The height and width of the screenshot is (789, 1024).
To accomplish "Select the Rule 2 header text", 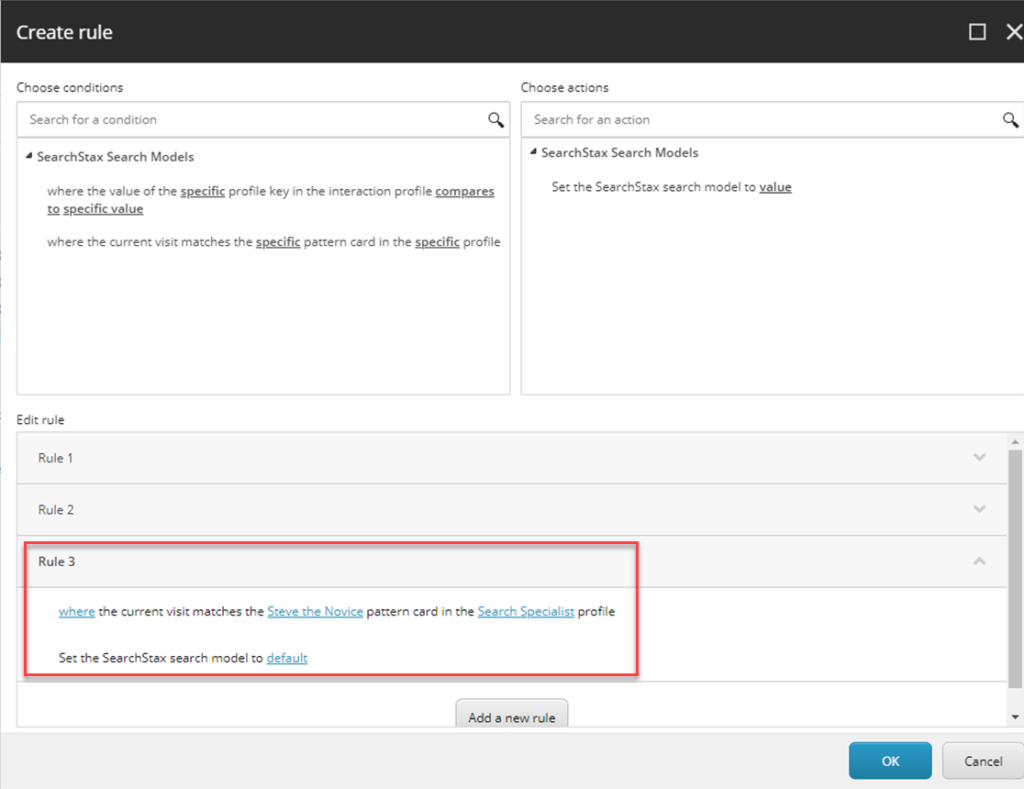I will click(56, 509).
